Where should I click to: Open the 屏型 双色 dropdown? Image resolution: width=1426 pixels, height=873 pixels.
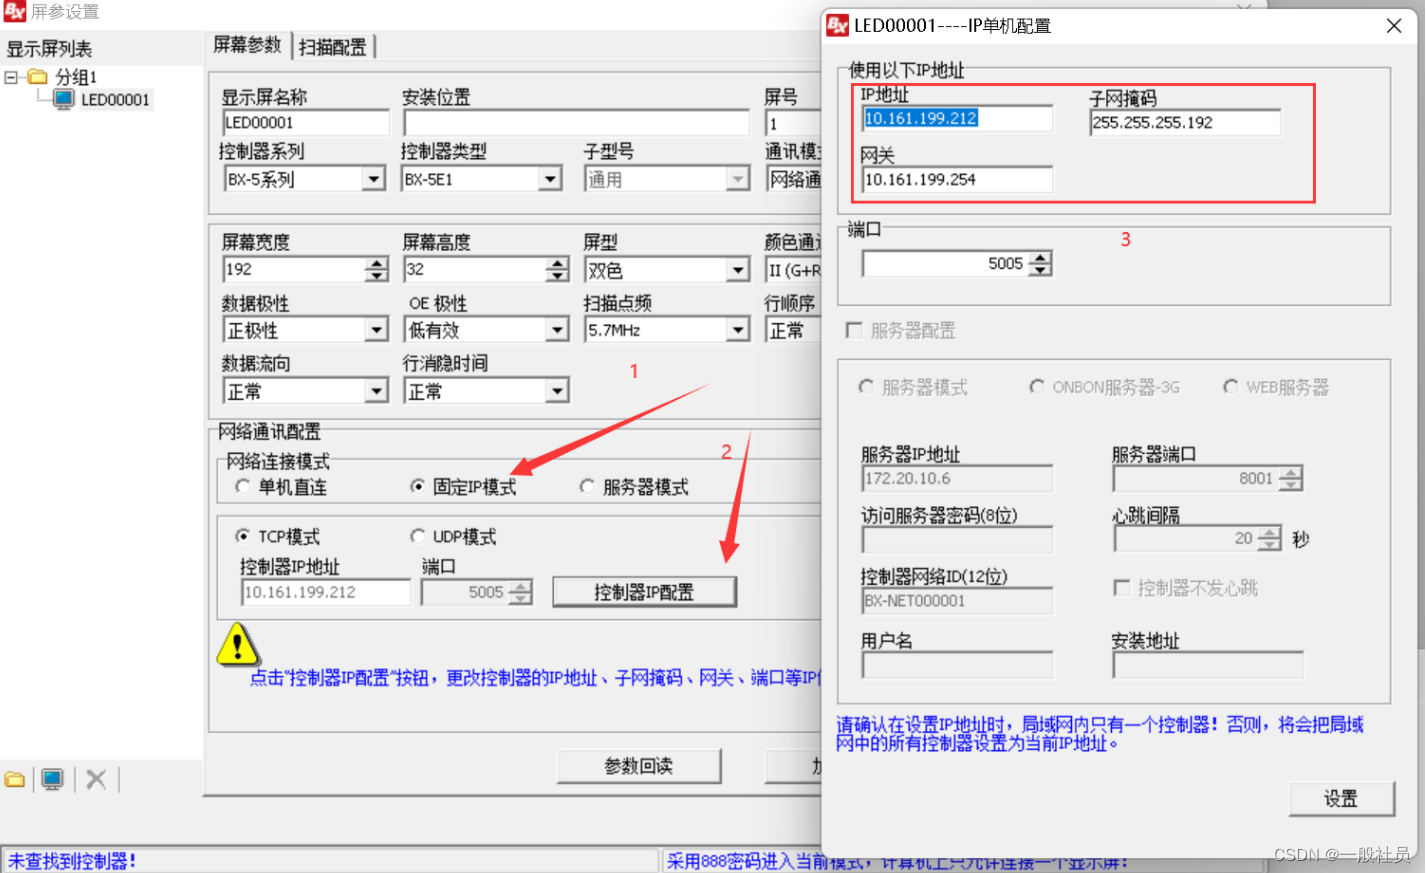point(738,270)
